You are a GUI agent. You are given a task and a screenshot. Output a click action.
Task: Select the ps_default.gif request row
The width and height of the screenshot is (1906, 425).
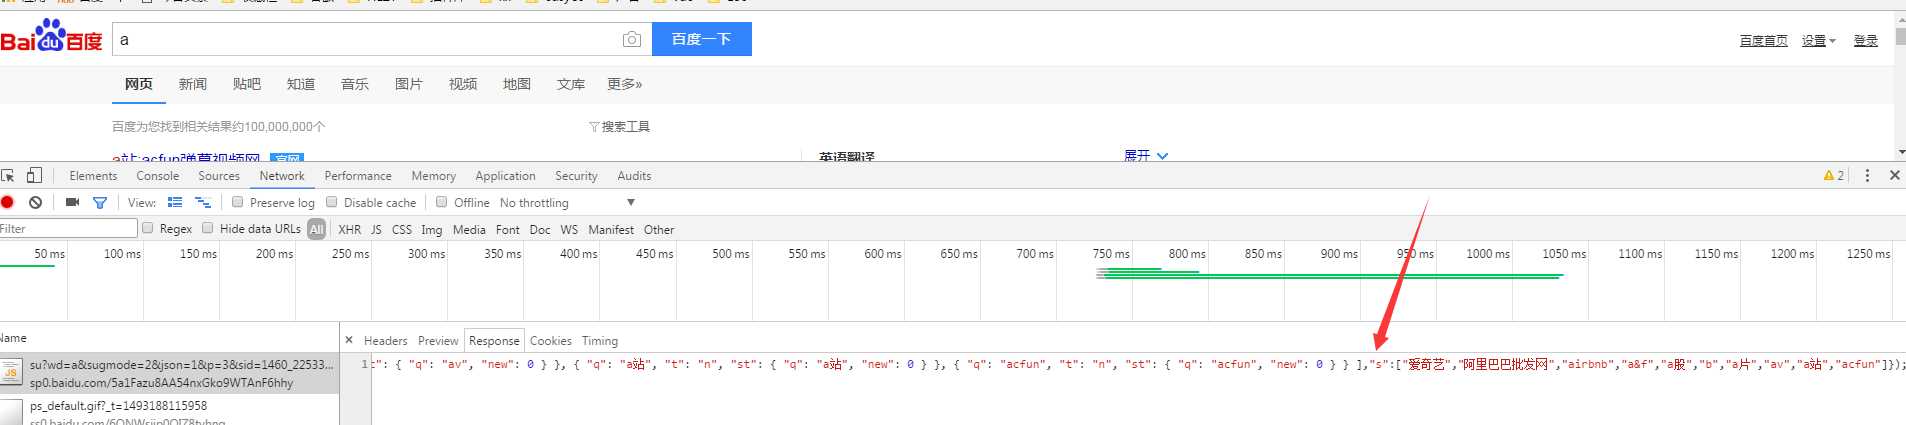(x=169, y=411)
